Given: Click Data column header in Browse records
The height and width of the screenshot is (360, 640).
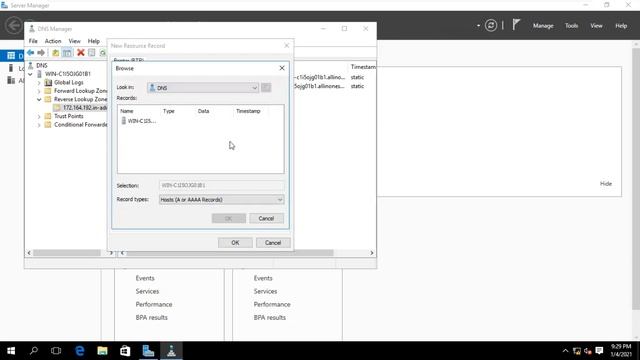Looking at the screenshot, I should 203,111.
